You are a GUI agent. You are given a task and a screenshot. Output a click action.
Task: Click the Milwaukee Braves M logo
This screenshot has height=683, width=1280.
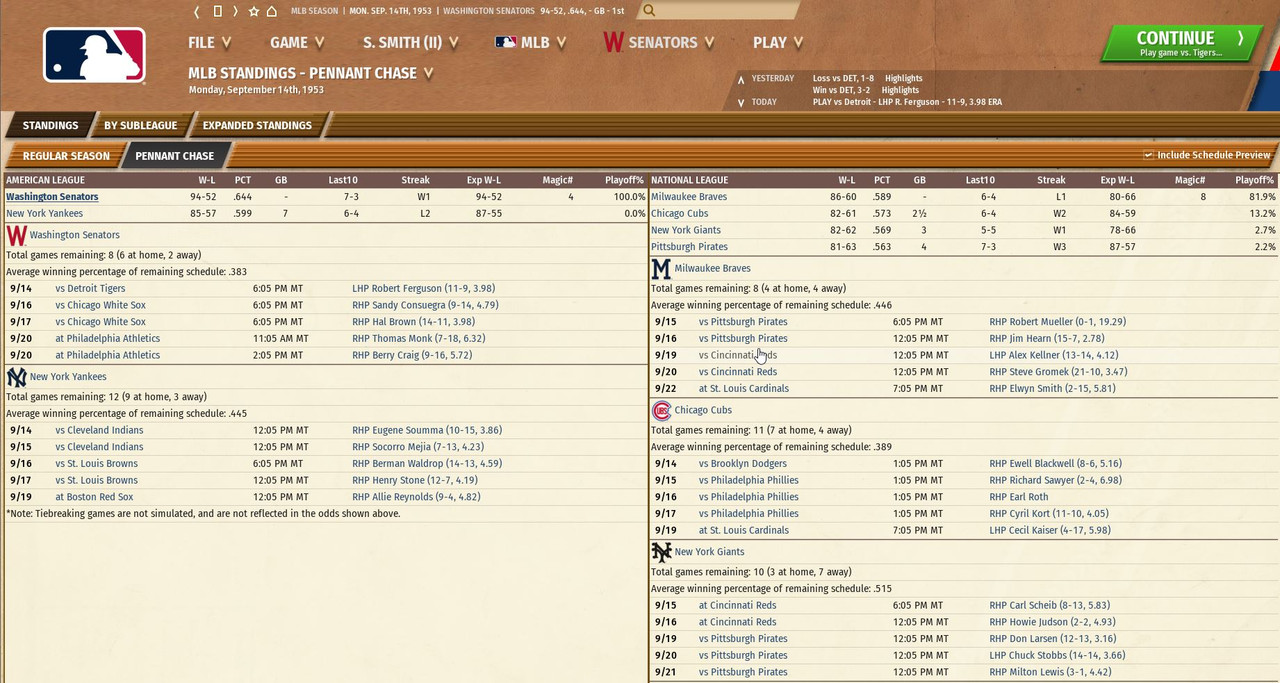(661, 269)
